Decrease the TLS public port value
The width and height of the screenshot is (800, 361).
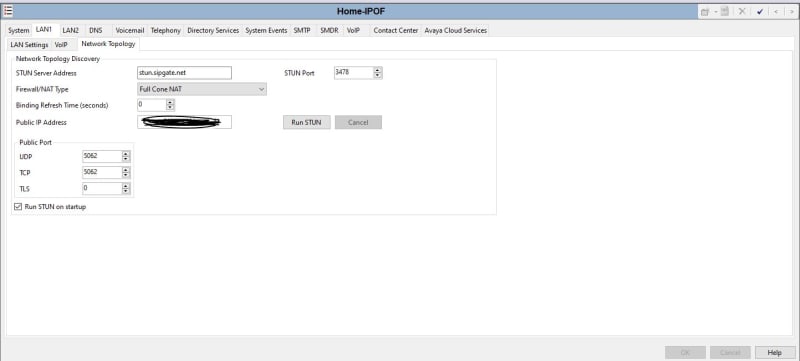pyautogui.click(x=126, y=192)
